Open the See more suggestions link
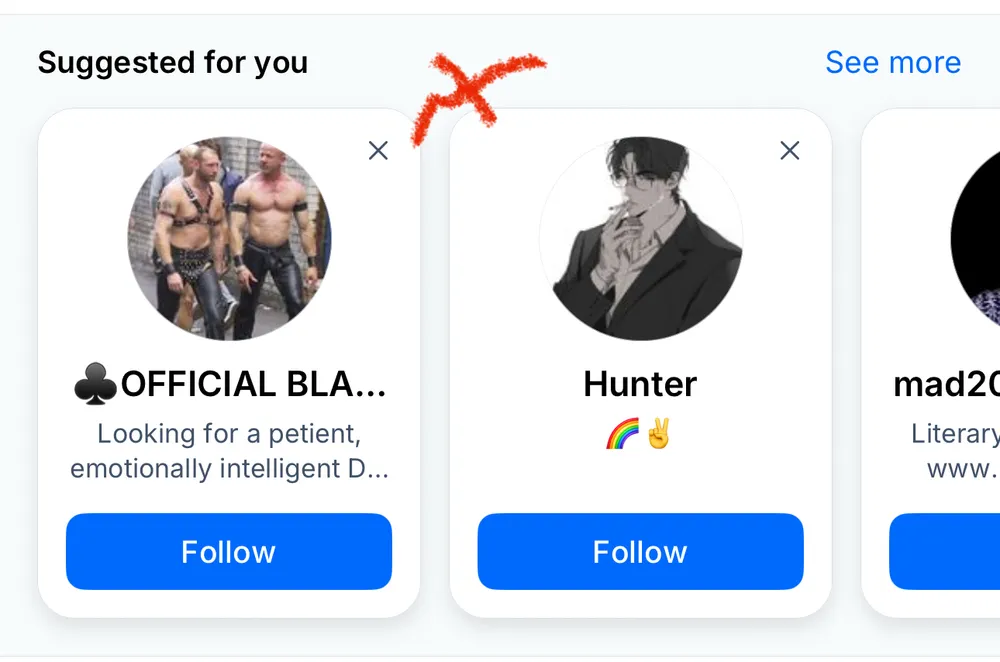 tap(892, 62)
